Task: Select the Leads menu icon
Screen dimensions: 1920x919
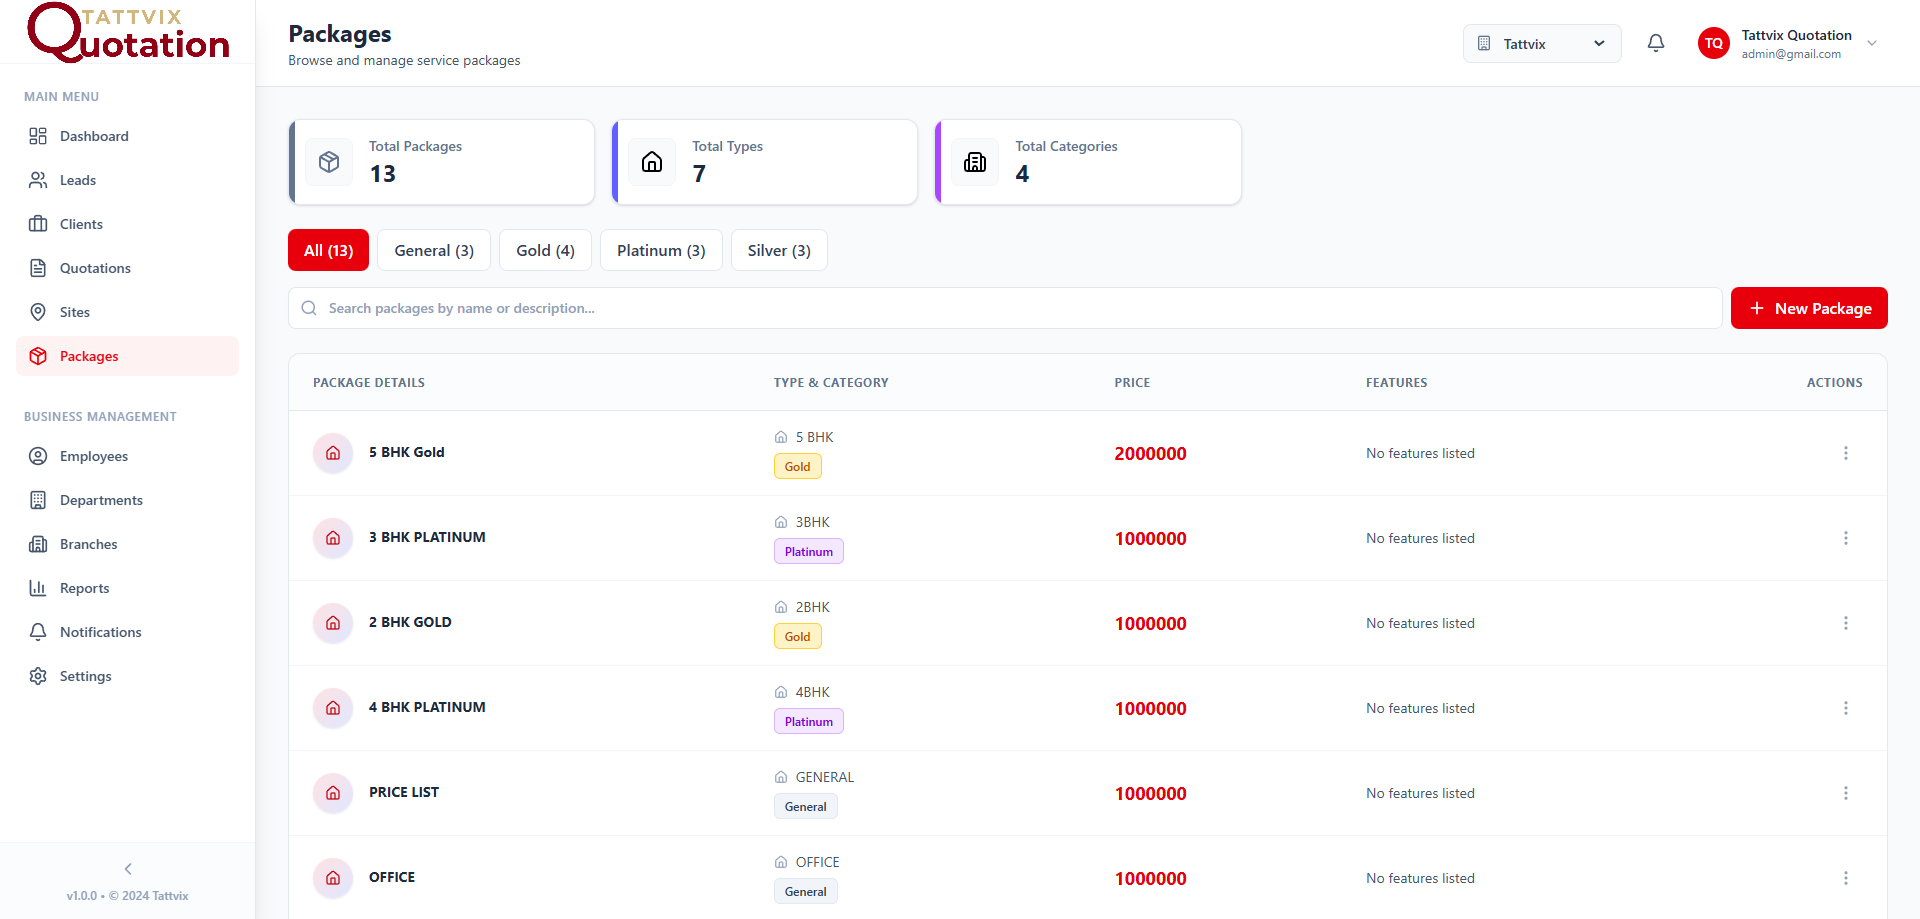Action: [37, 180]
